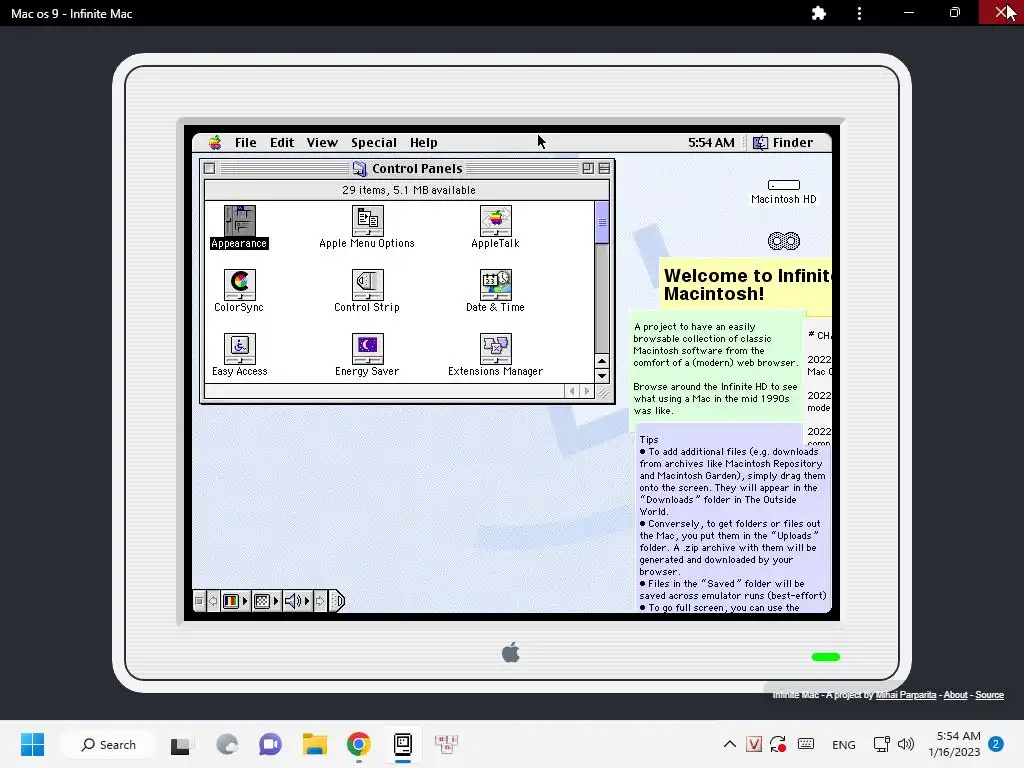The image size is (1024, 768).
Task: Open the Edit menu
Action: pyautogui.click(x=282, y=142)
